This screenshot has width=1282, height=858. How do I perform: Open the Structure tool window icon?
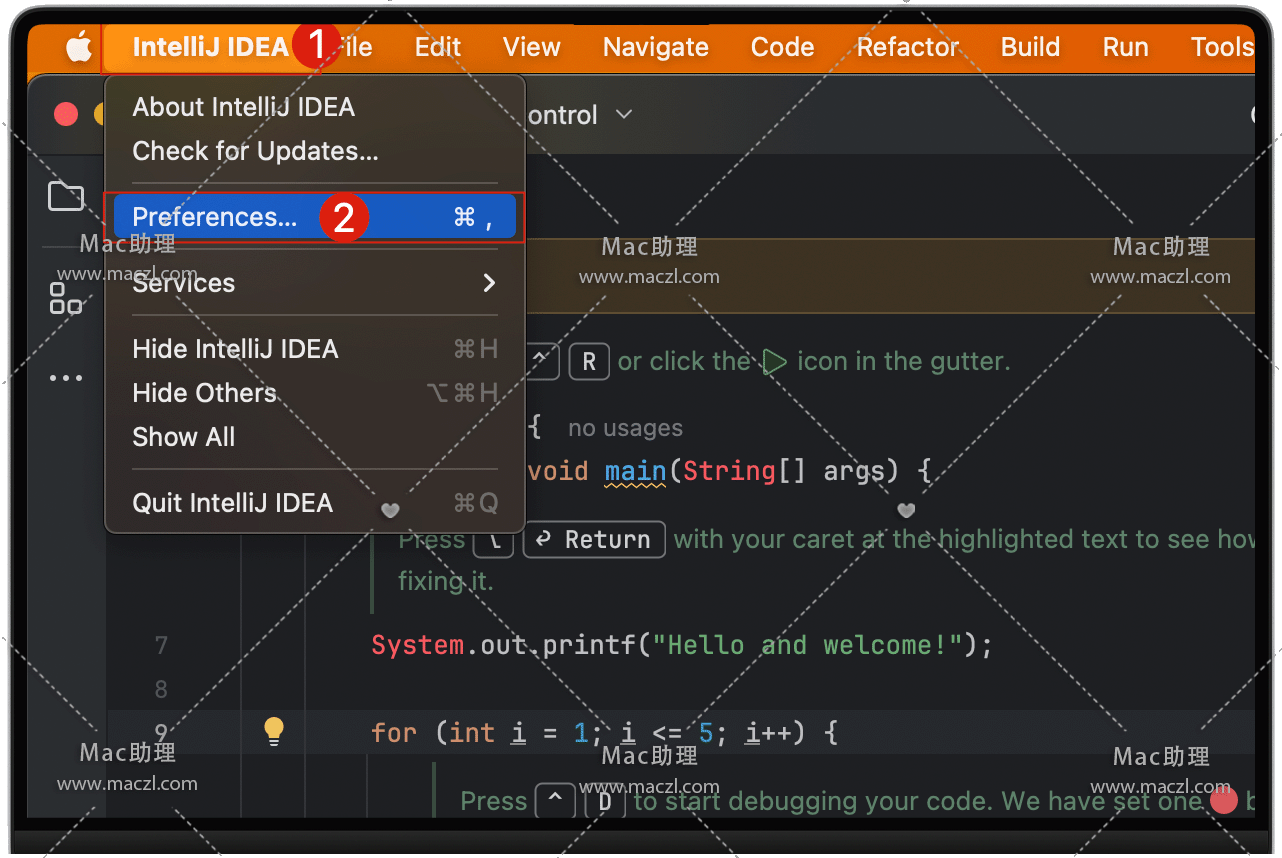66,297
